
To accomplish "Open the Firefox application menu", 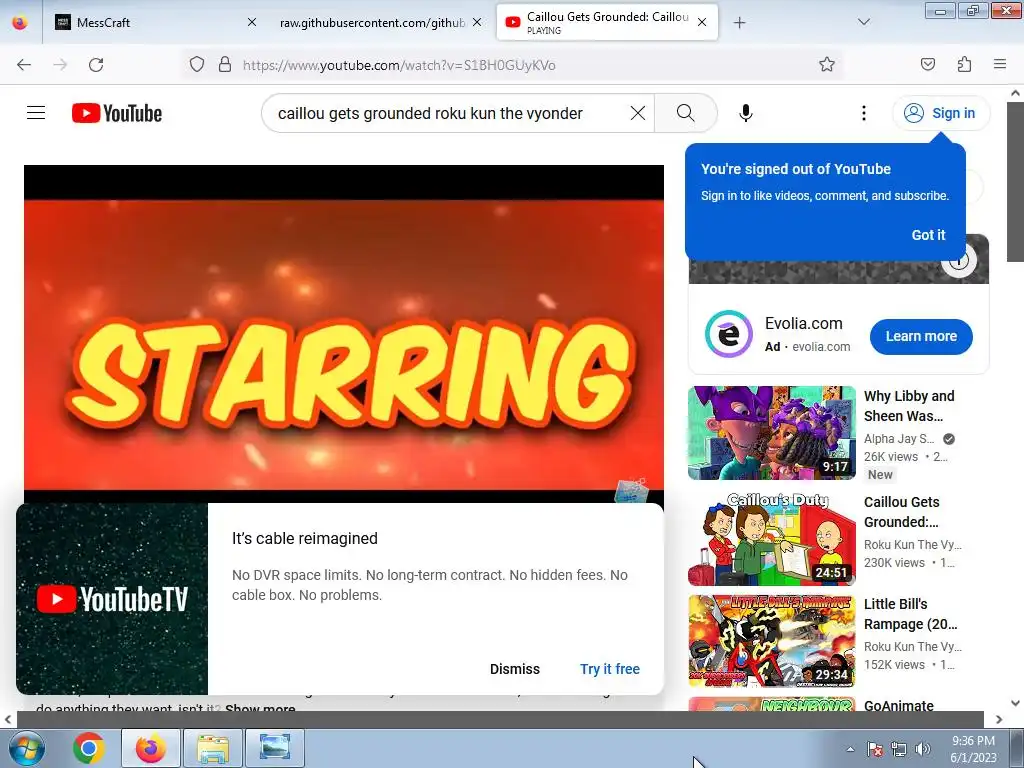I will pyautogui.click(x=1000, y=64).
